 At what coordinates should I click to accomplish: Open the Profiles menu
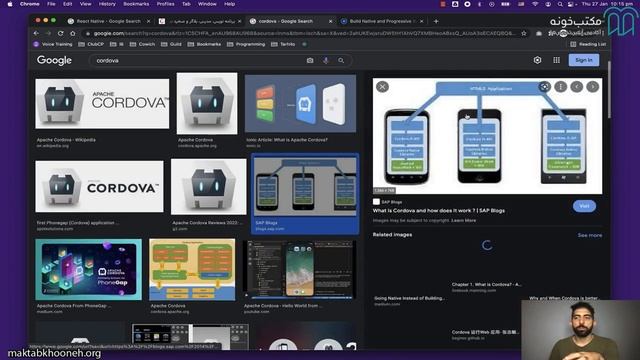[165, 4]
